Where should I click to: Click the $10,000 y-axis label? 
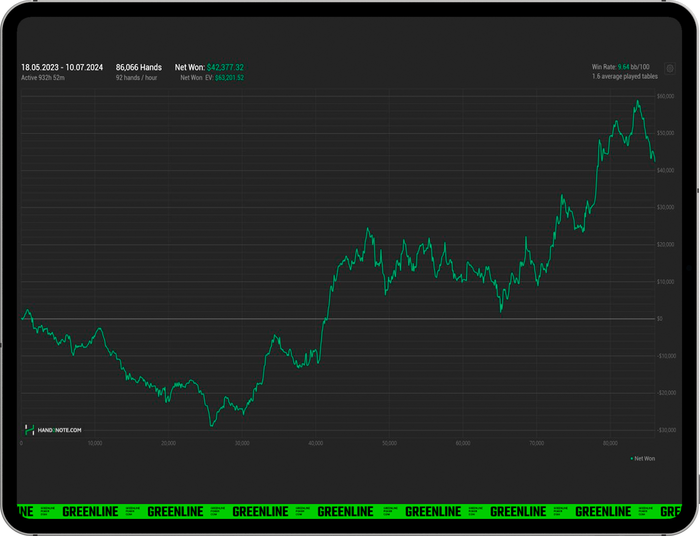coord(665,282)
